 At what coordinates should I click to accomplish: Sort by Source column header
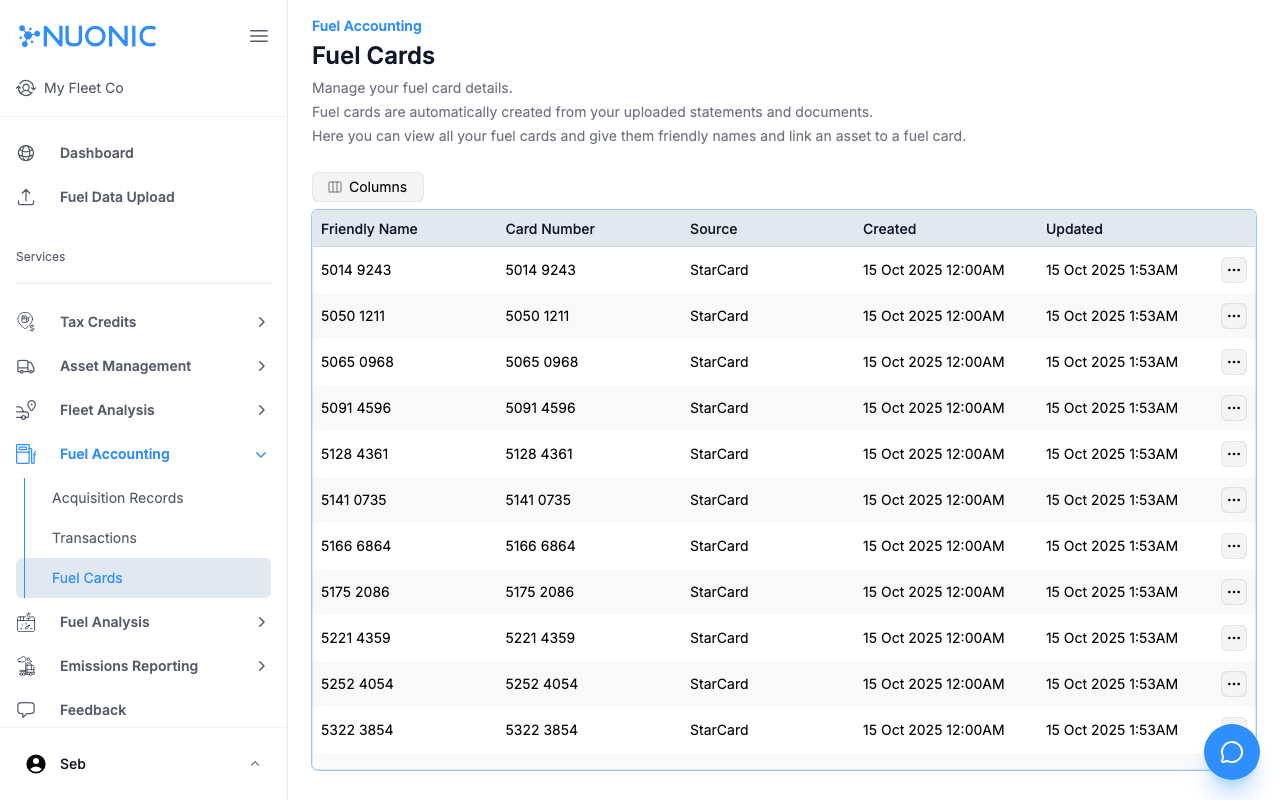714,229
